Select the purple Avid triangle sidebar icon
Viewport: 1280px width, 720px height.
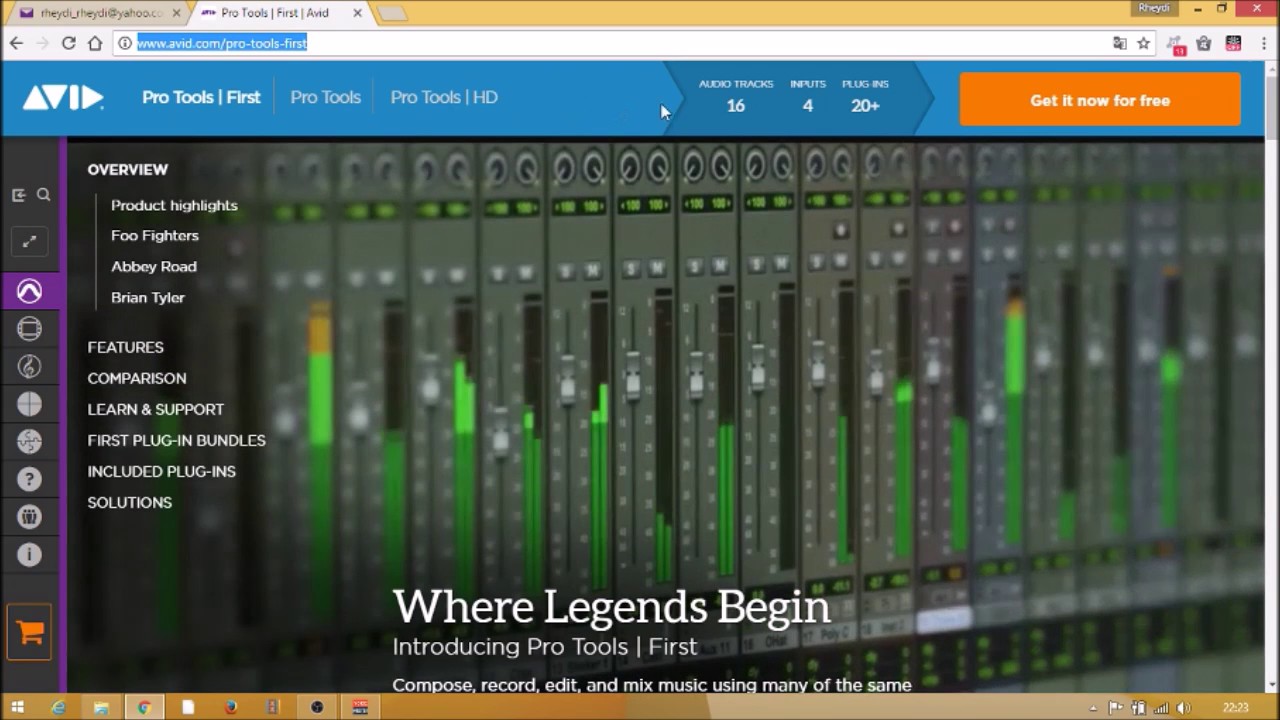[x=29, y=292]
